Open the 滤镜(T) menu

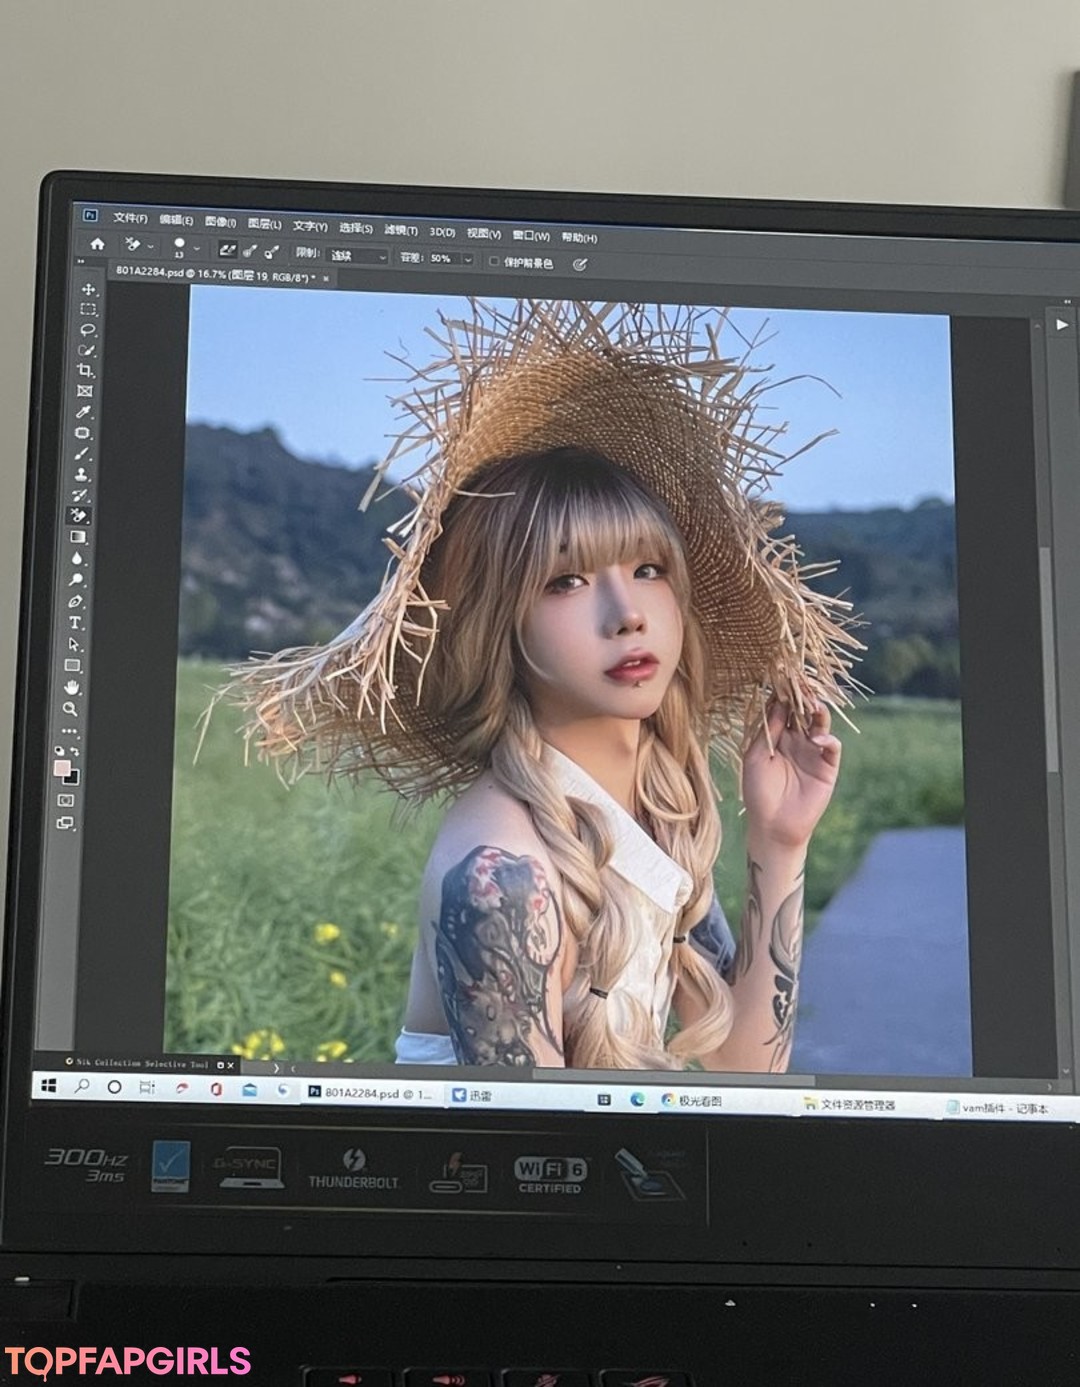coord(400,230)
